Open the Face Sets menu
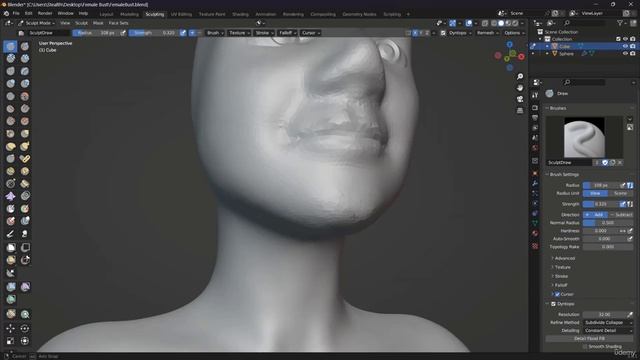 [118, 23]
